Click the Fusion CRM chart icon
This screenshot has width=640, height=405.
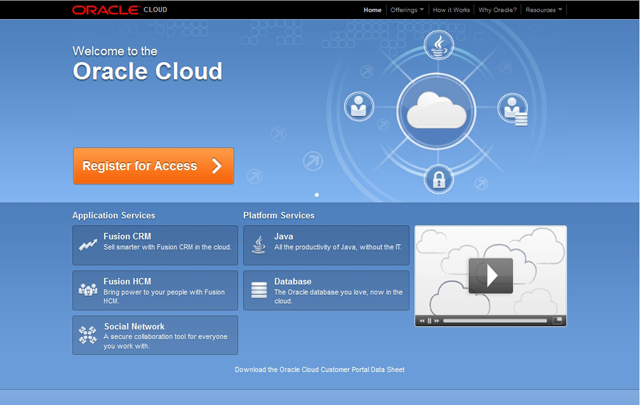88,245
